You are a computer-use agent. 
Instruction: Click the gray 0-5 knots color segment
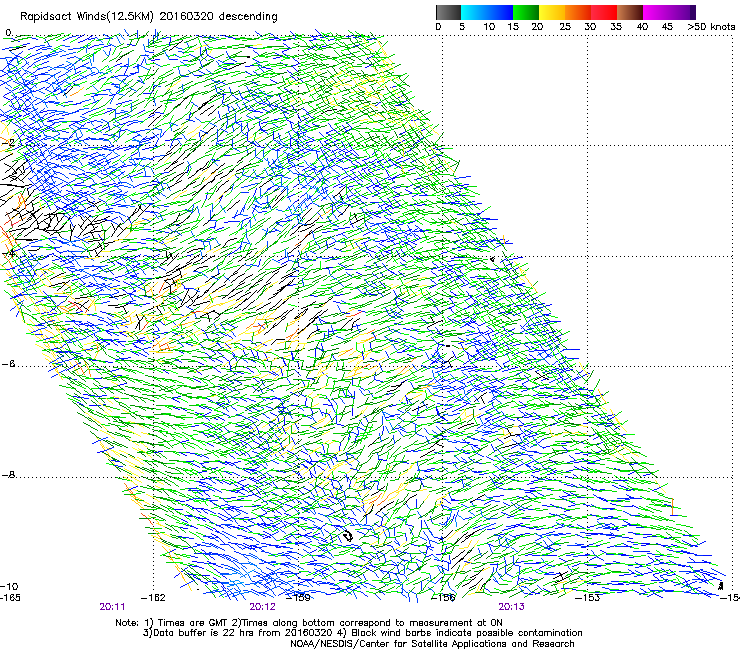click(448, 12)
